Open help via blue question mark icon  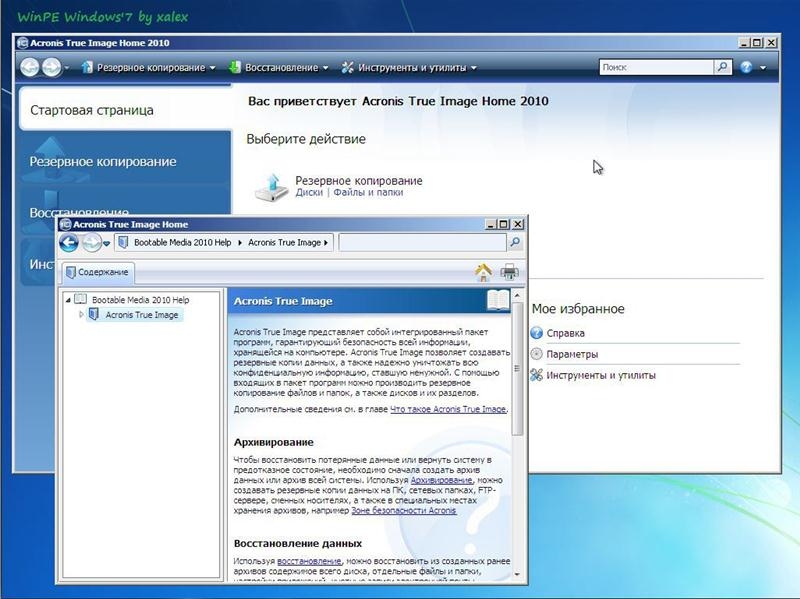pyautogui.click(x=746, y=67)
